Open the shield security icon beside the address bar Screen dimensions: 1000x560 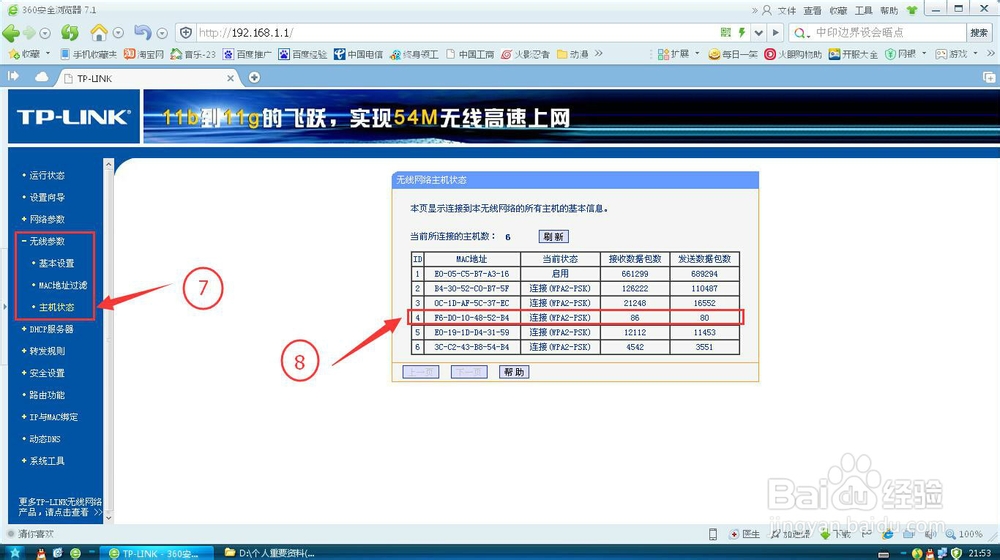186,33
